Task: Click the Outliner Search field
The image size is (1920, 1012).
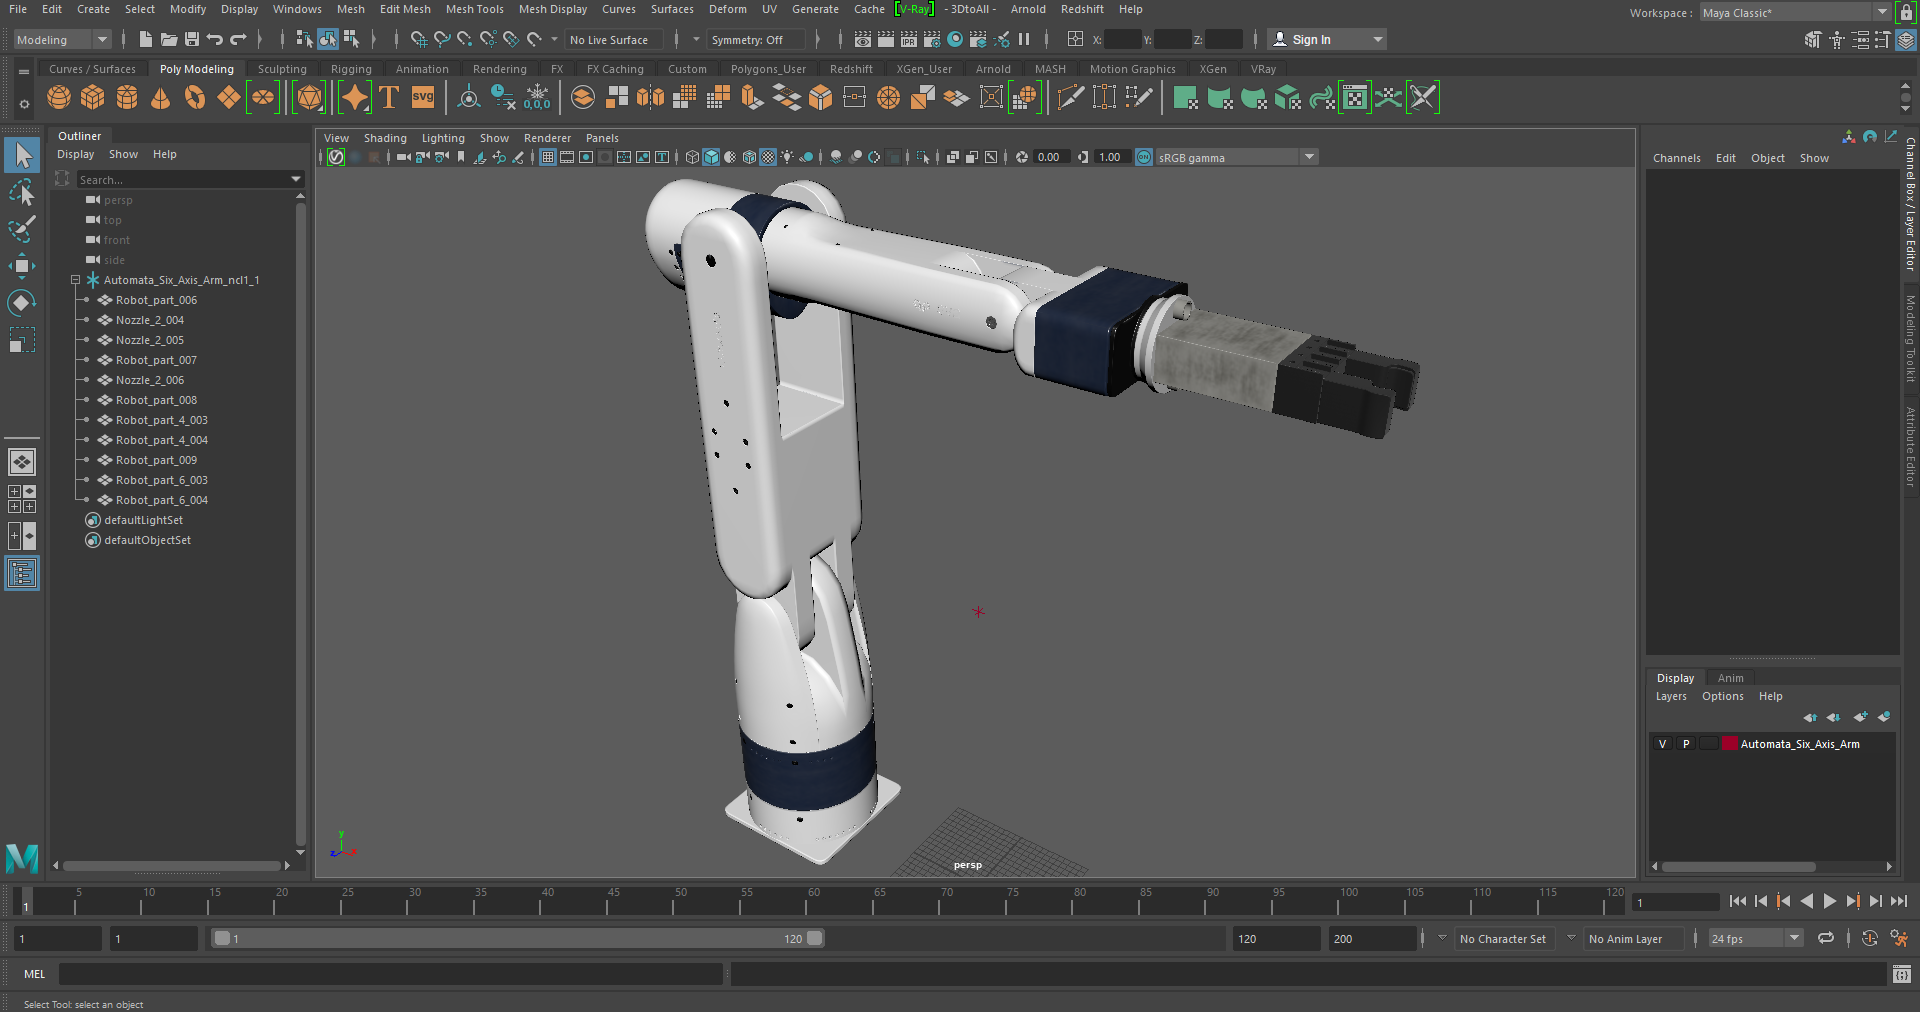Action: point(182,179)
